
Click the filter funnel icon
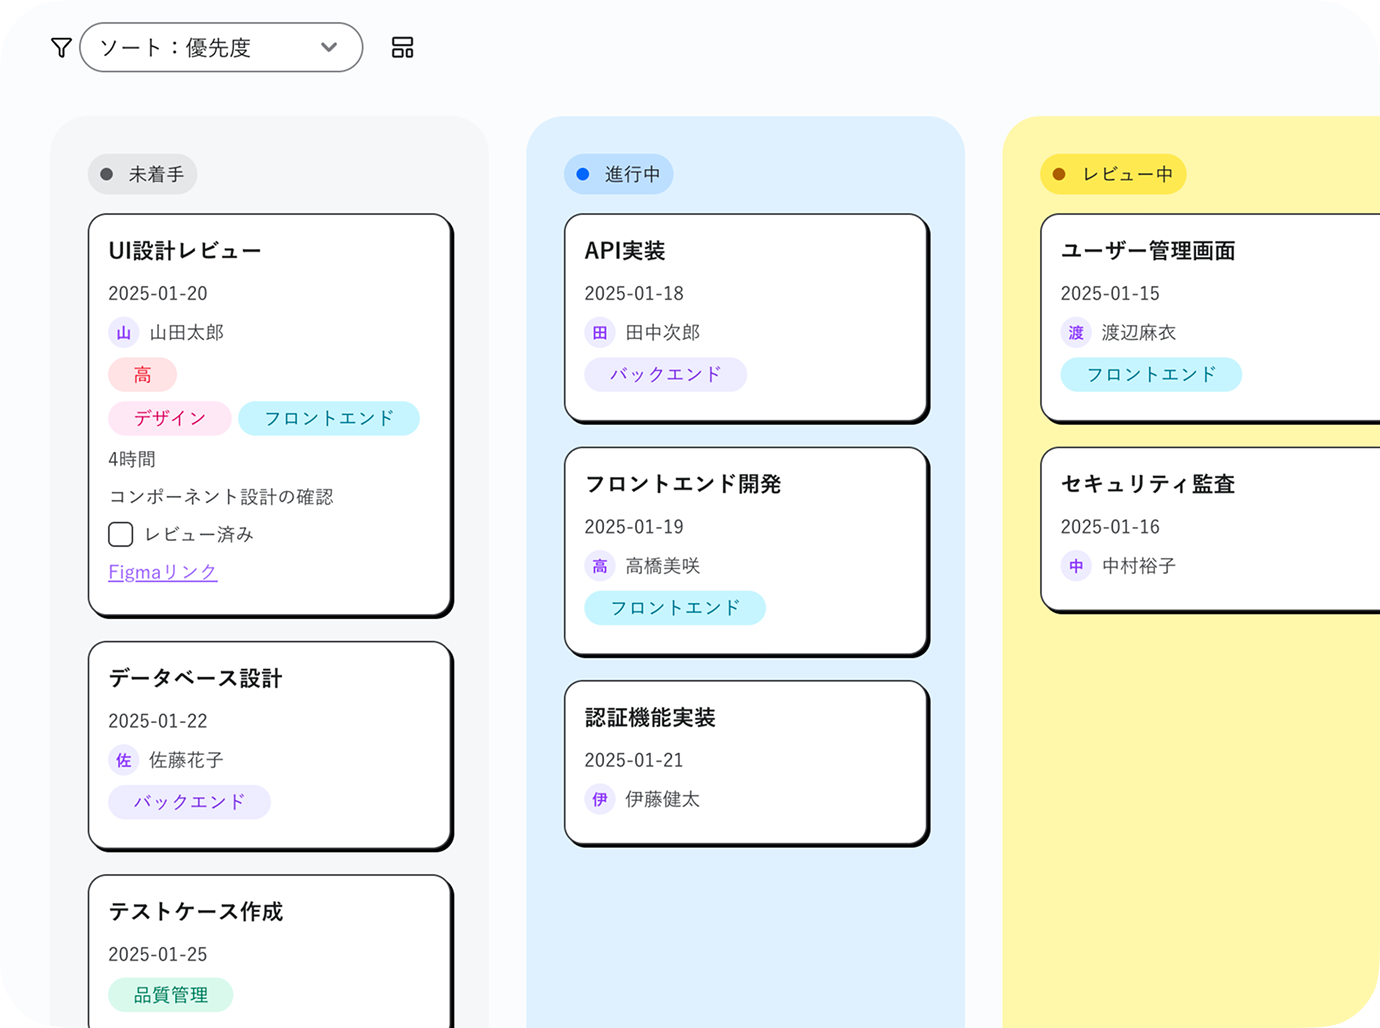pyautogui.click(x=61, y=47)
